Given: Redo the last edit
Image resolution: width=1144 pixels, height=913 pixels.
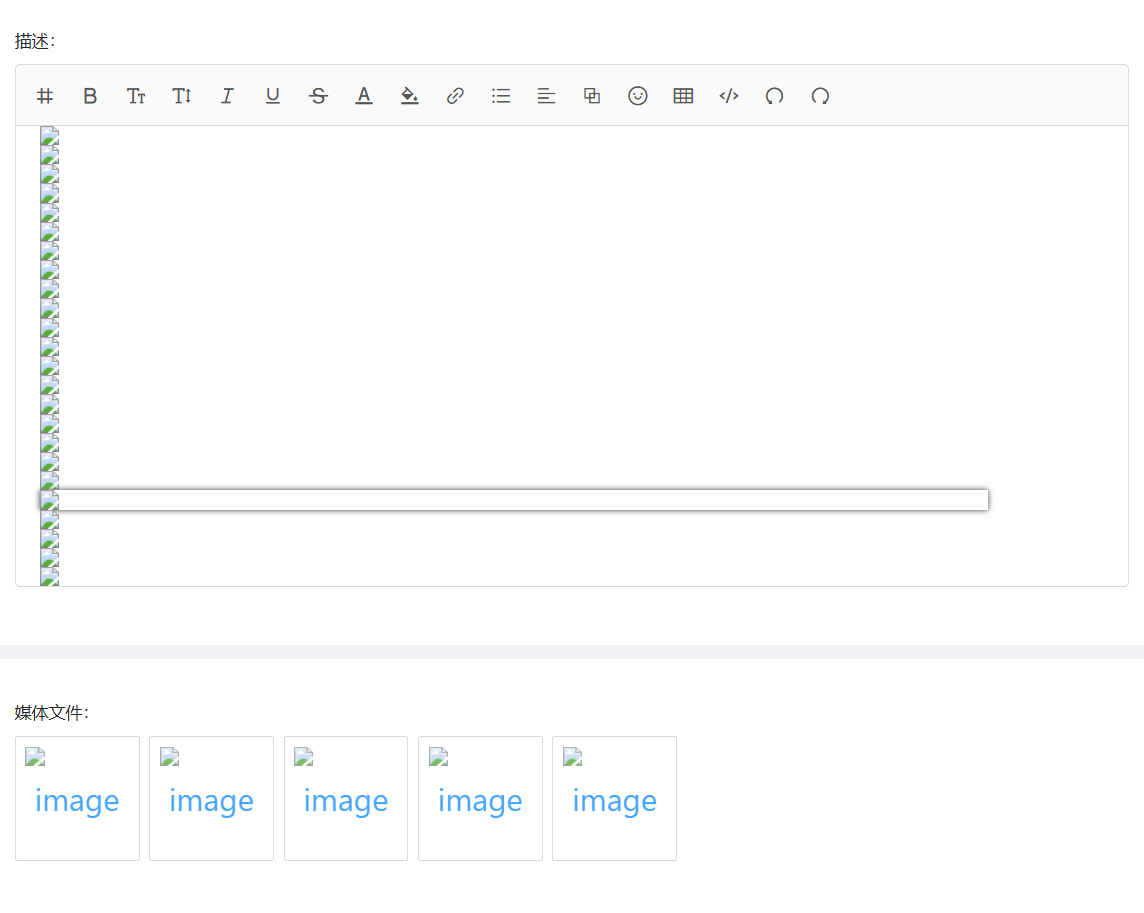Looking at the screenshot, I should [820, 96].
